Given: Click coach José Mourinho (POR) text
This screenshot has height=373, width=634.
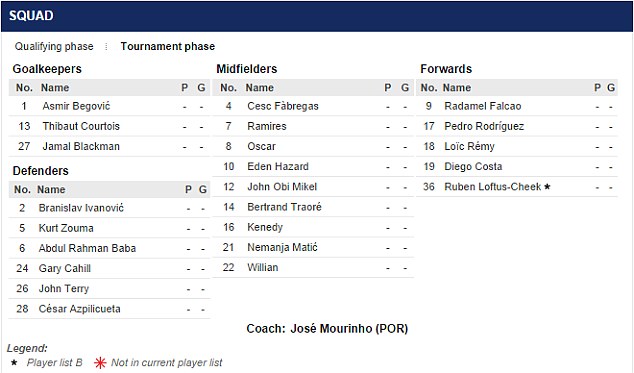Looking at the screenshot, I should [327, 328].
